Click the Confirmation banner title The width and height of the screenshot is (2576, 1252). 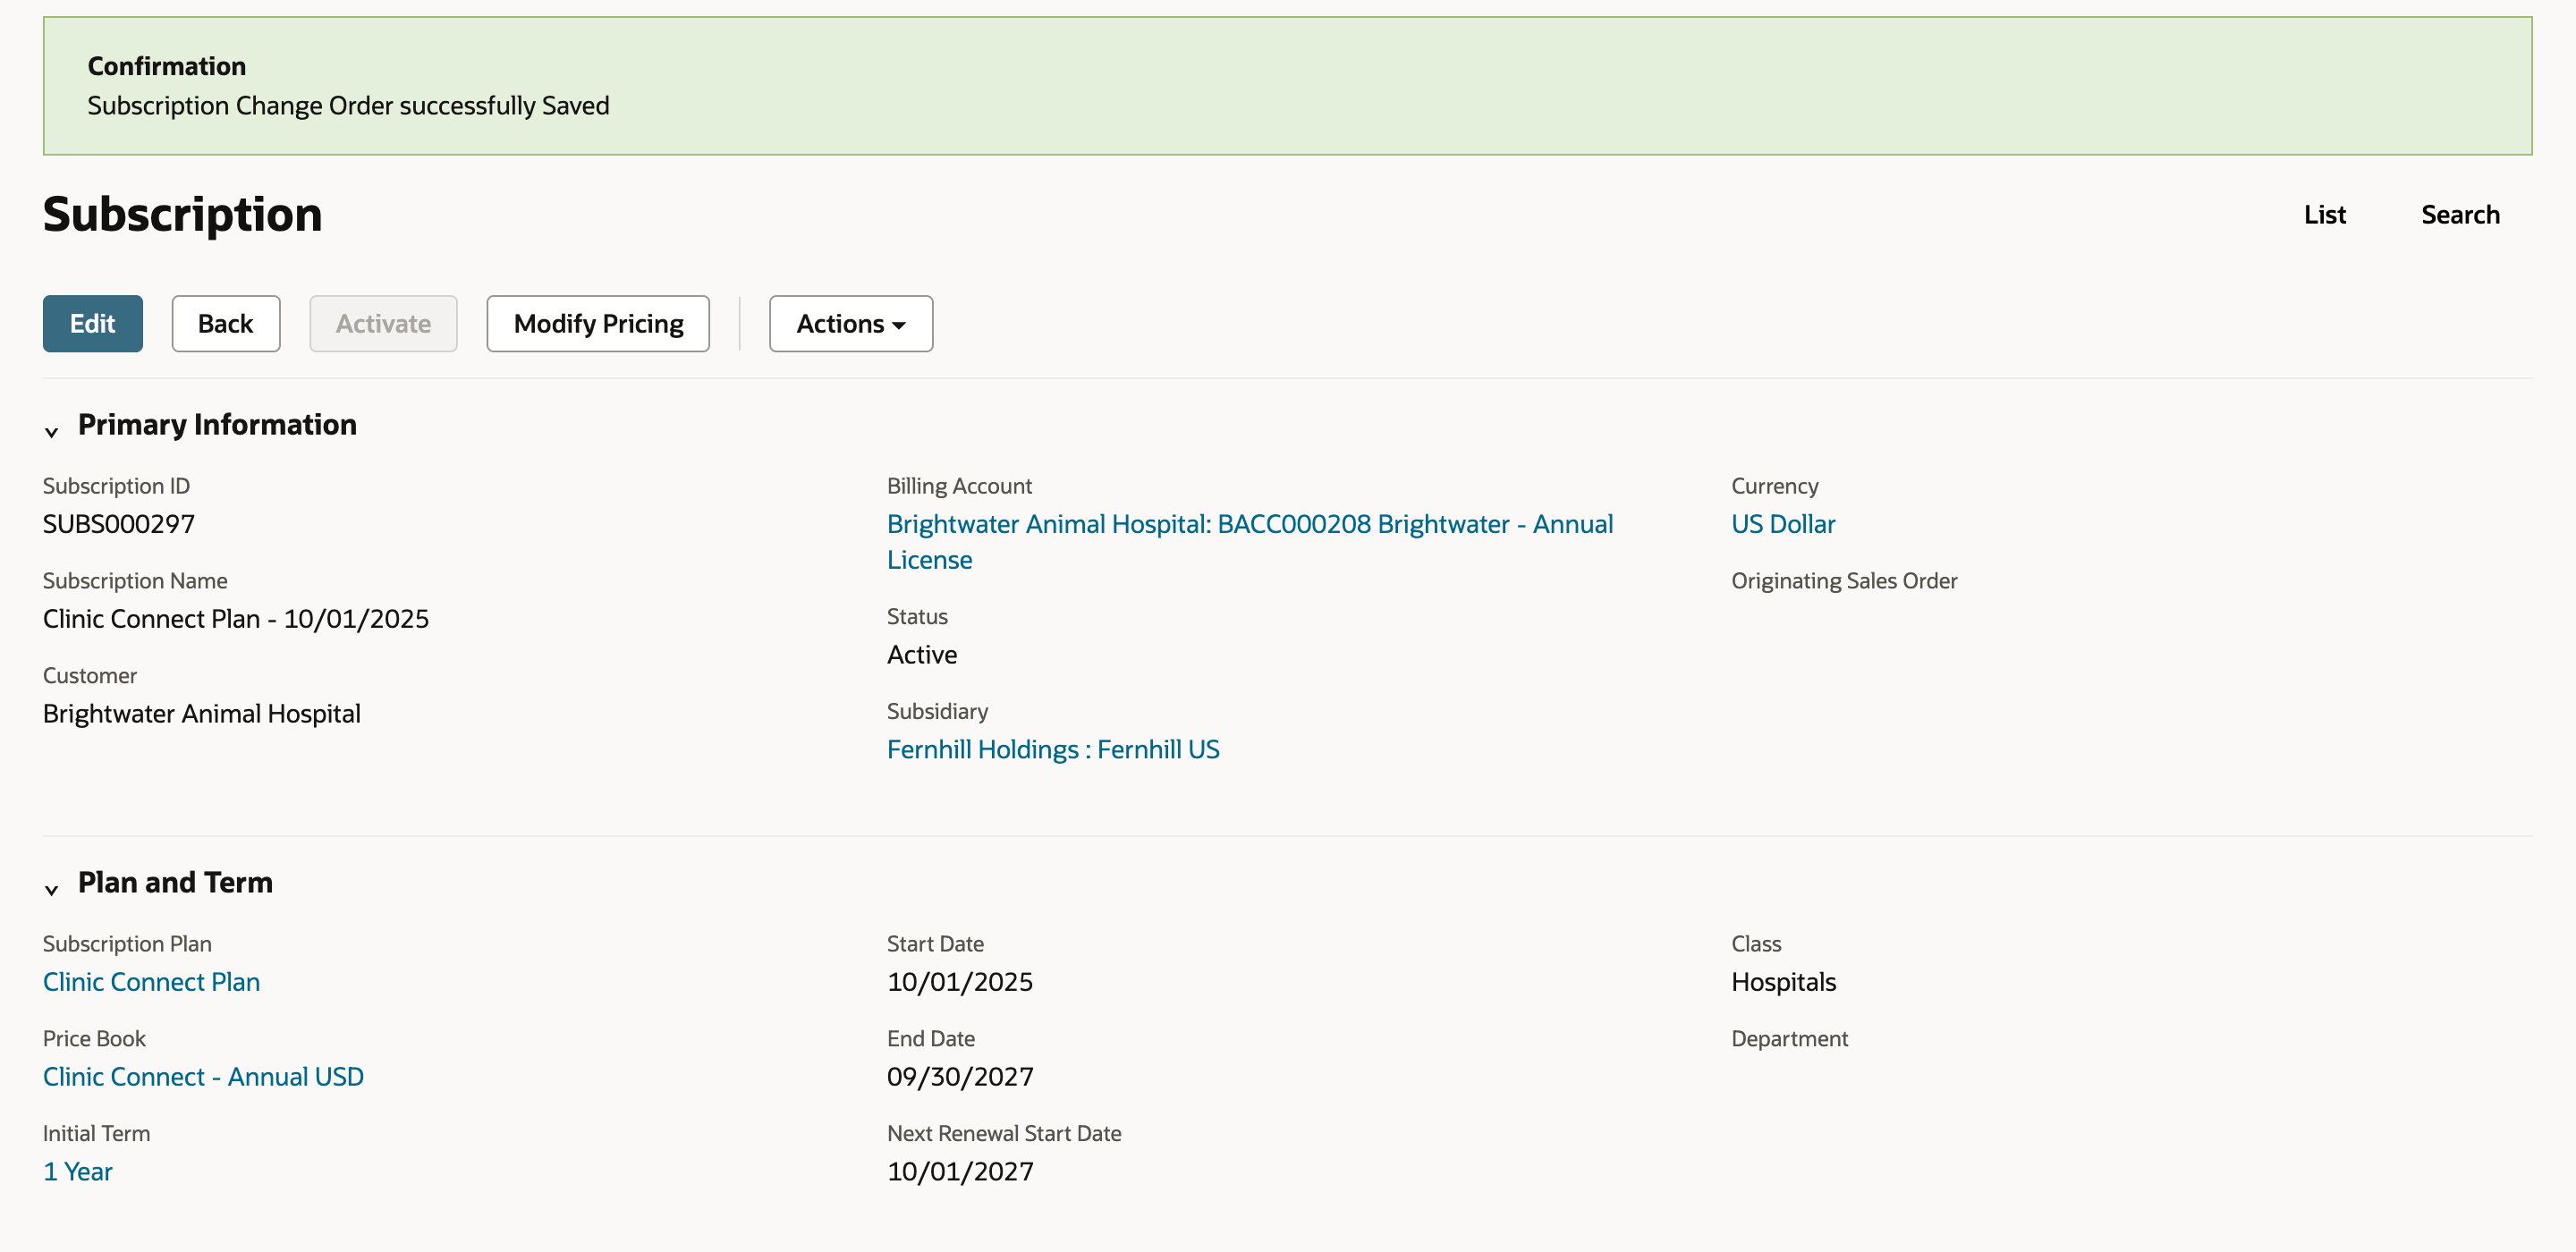[167, 66]
